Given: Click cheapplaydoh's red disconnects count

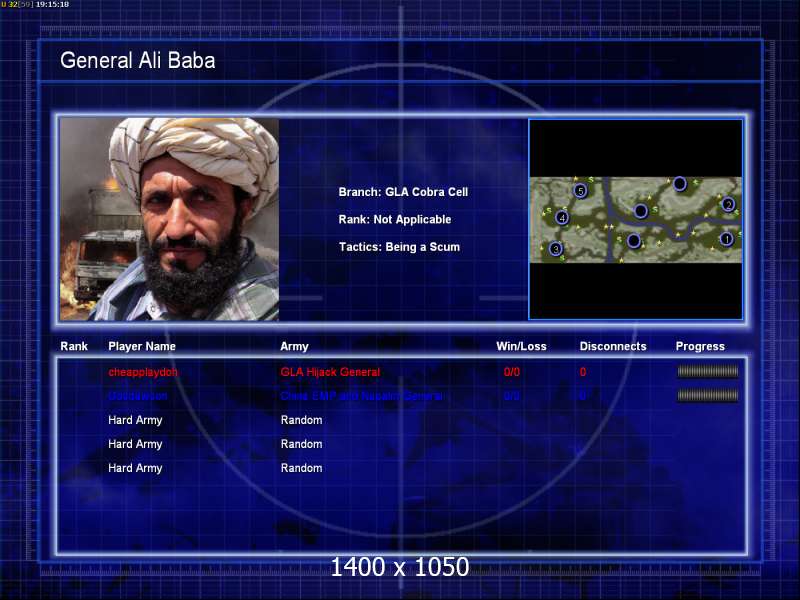Looking at the screenshot, I should tap(583, 372).
